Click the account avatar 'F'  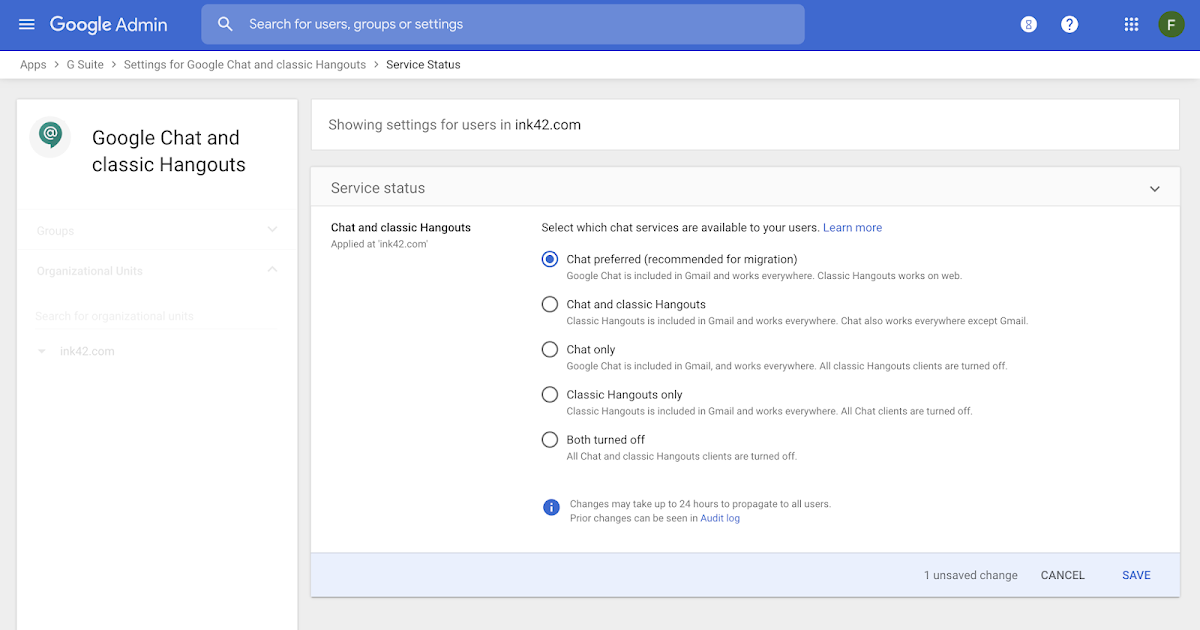(x=1171, y=24)
